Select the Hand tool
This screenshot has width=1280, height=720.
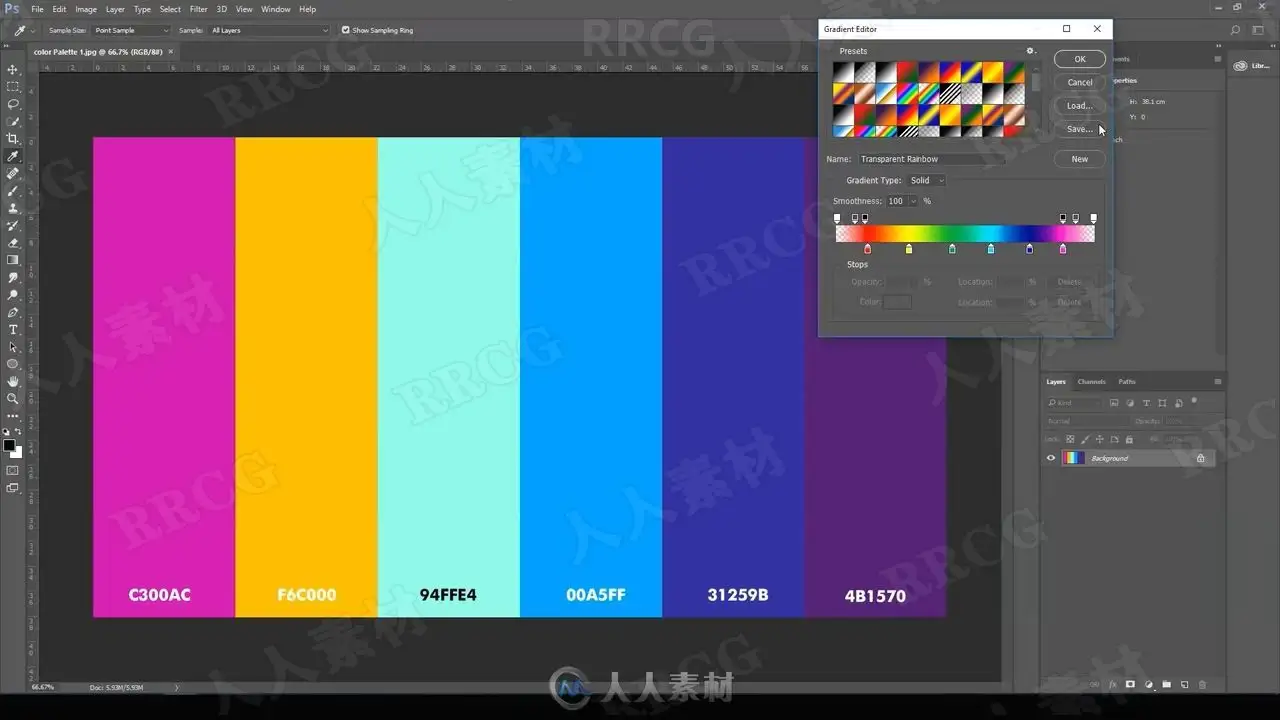(13, 381)
